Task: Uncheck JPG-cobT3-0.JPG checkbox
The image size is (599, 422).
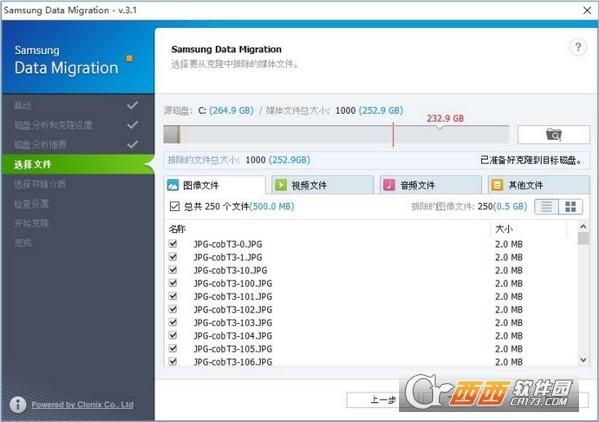Action: [173, 244]
